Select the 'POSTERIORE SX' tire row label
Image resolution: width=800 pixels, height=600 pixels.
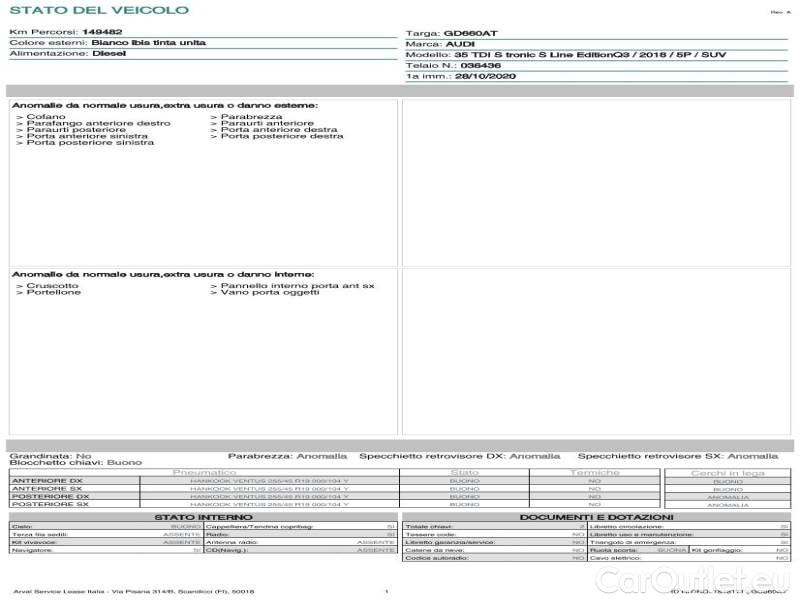tap(50, 504)
